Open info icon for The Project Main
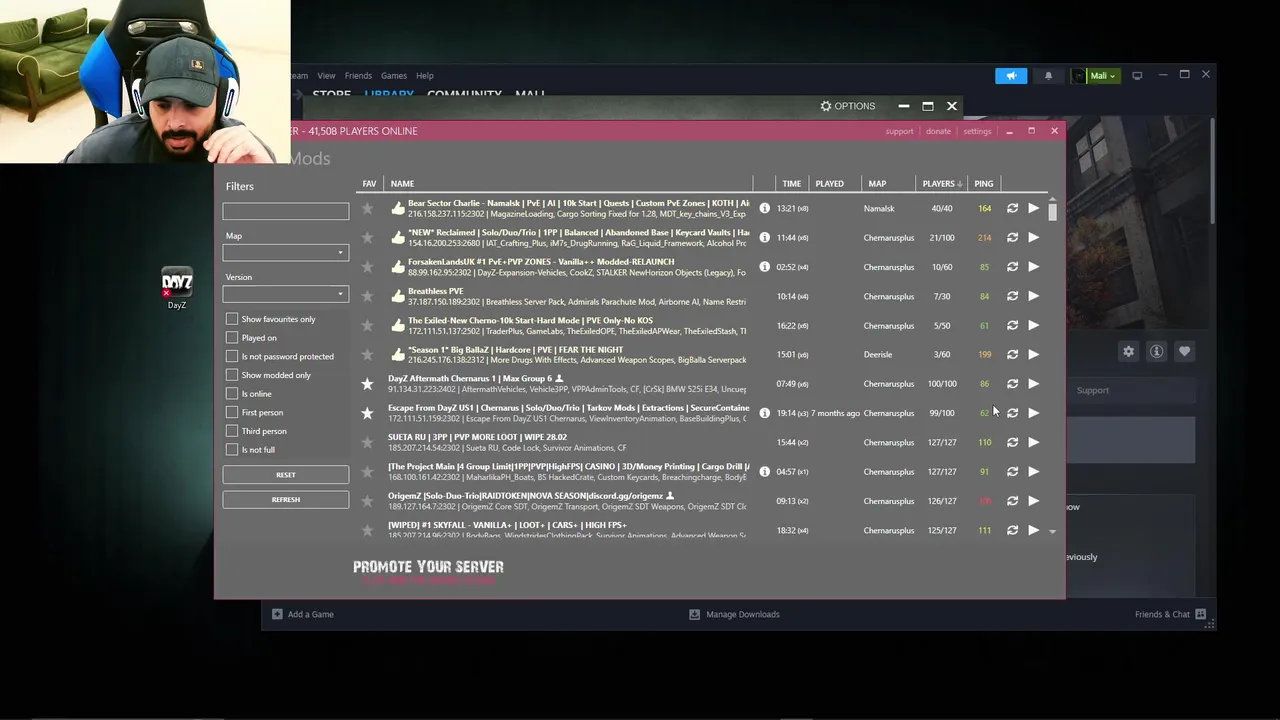Viewport: 1280px width, 720px height. coord(765,472)
